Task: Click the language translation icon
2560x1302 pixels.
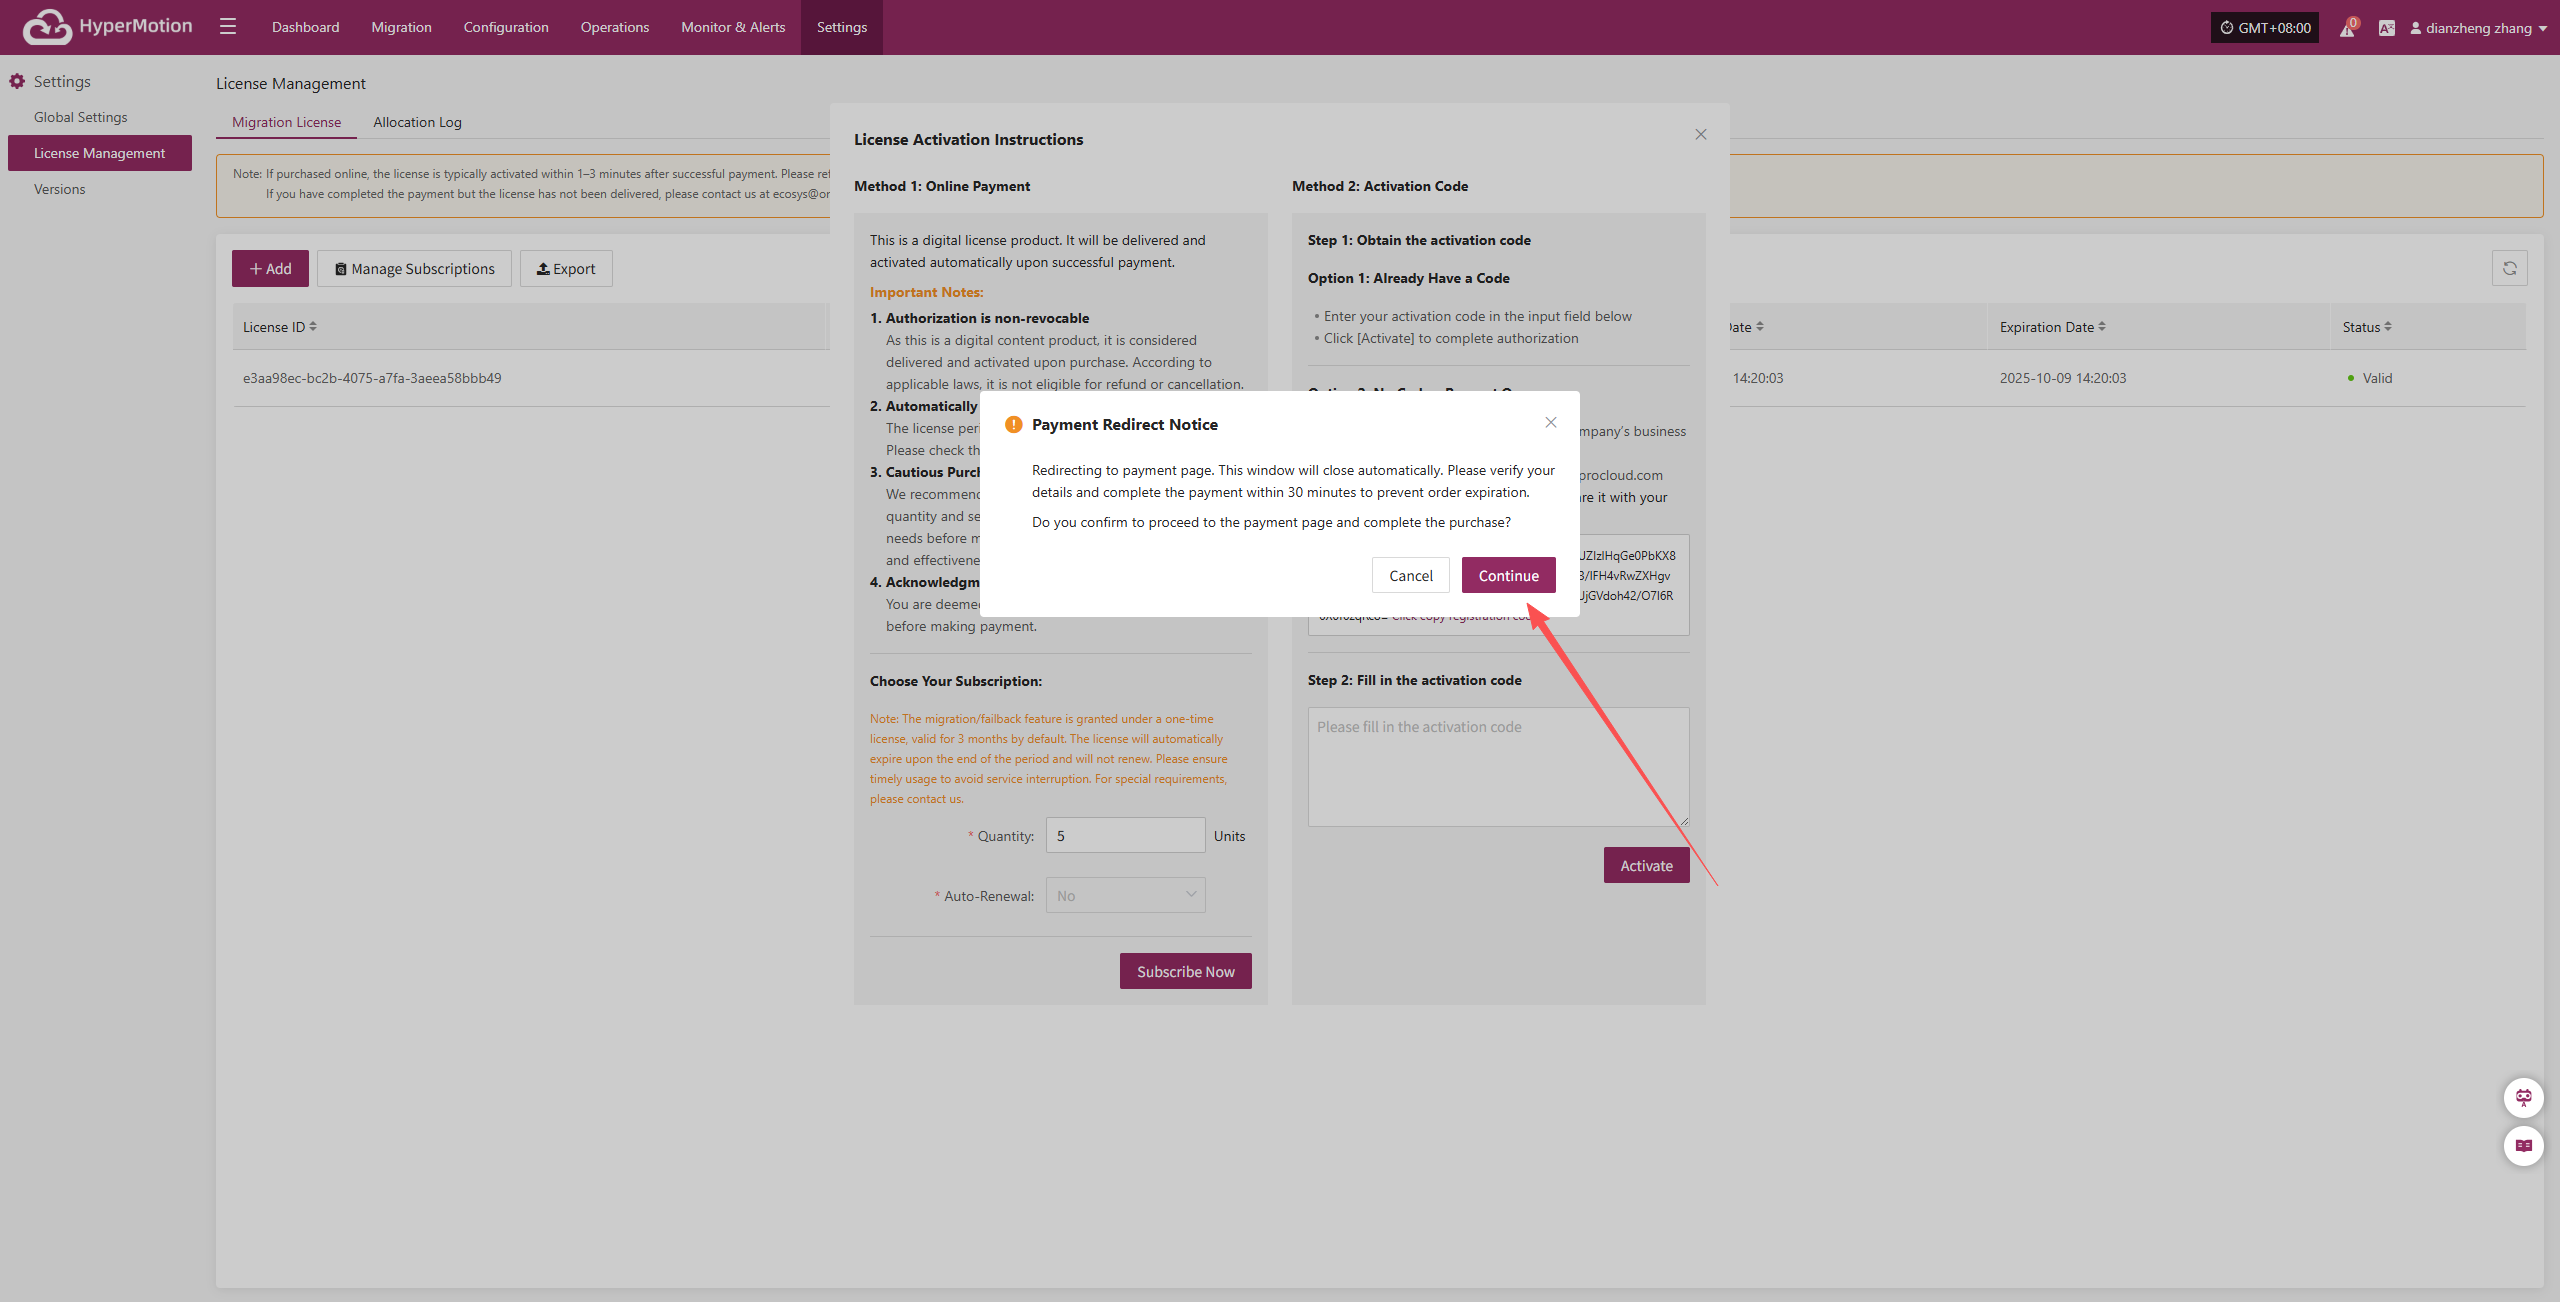Action: (2387, 28)
